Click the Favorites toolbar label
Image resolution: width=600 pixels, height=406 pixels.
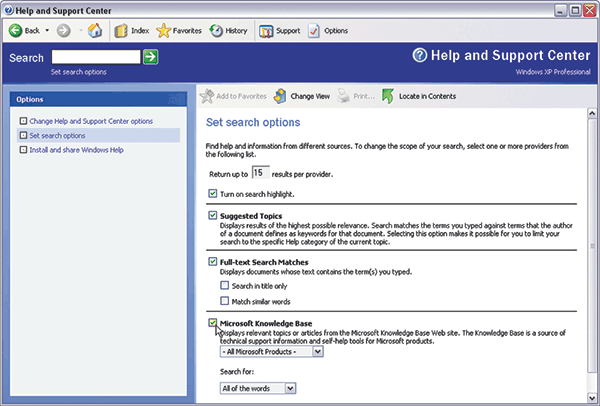(x=187, y=31)
